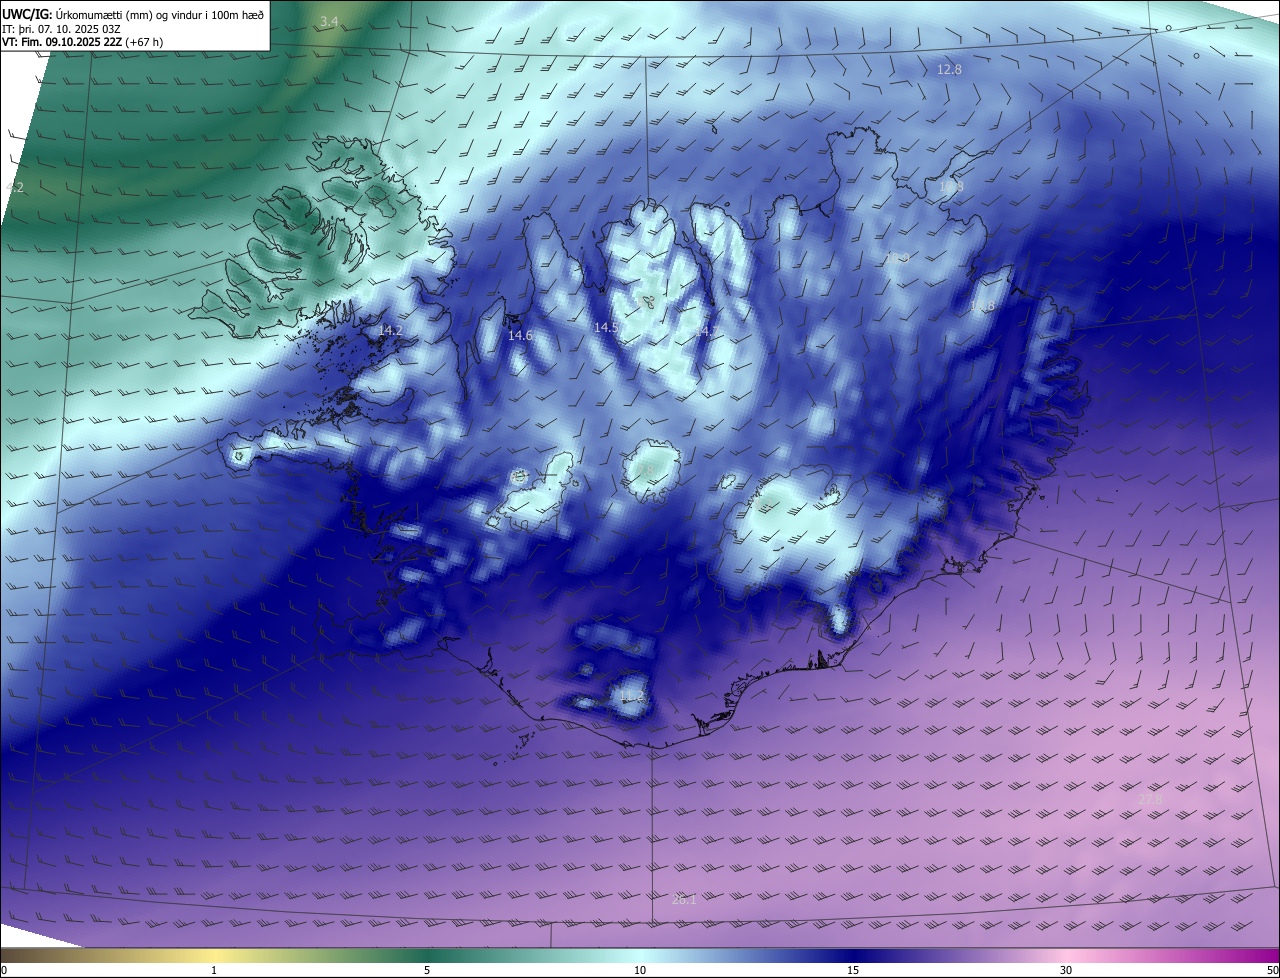Click the colour scale tick label 10

click(640, 970)
